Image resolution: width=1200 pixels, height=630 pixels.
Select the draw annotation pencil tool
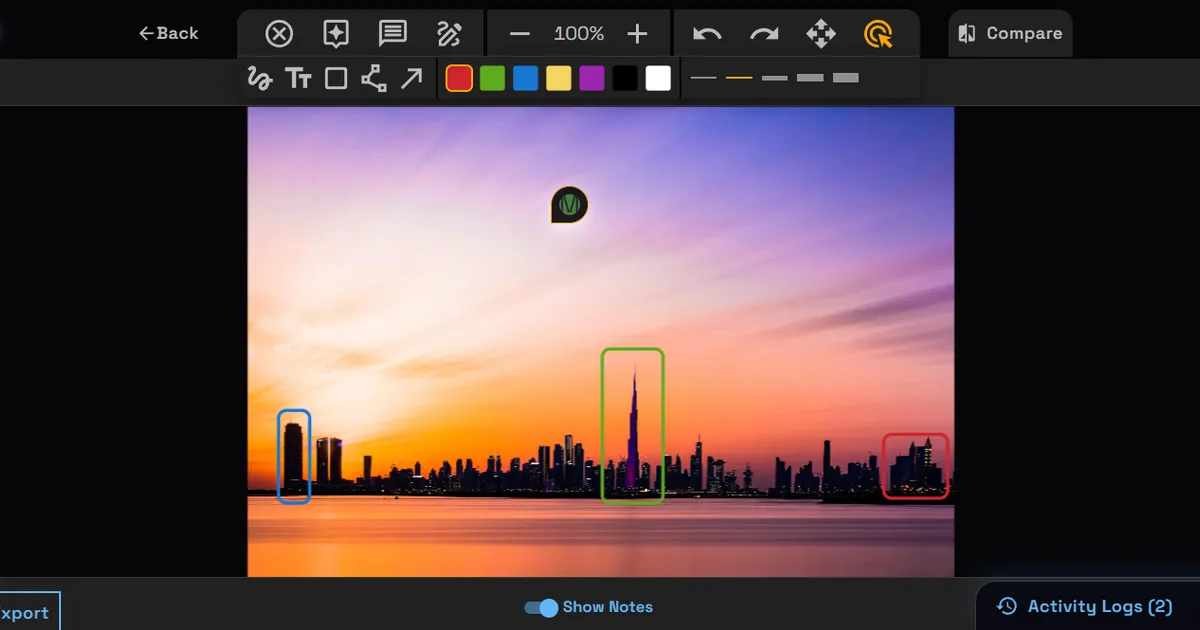click(449, 34)
